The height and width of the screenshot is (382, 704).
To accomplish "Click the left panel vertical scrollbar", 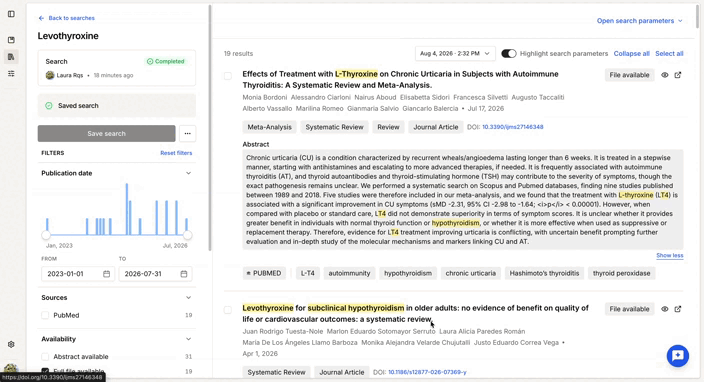I will (x=210, y=128).
